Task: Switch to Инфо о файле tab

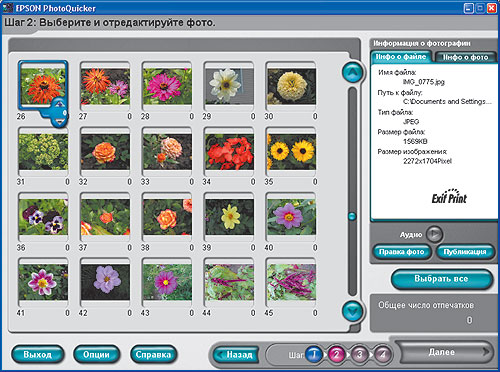Action: tap(401, 57)
